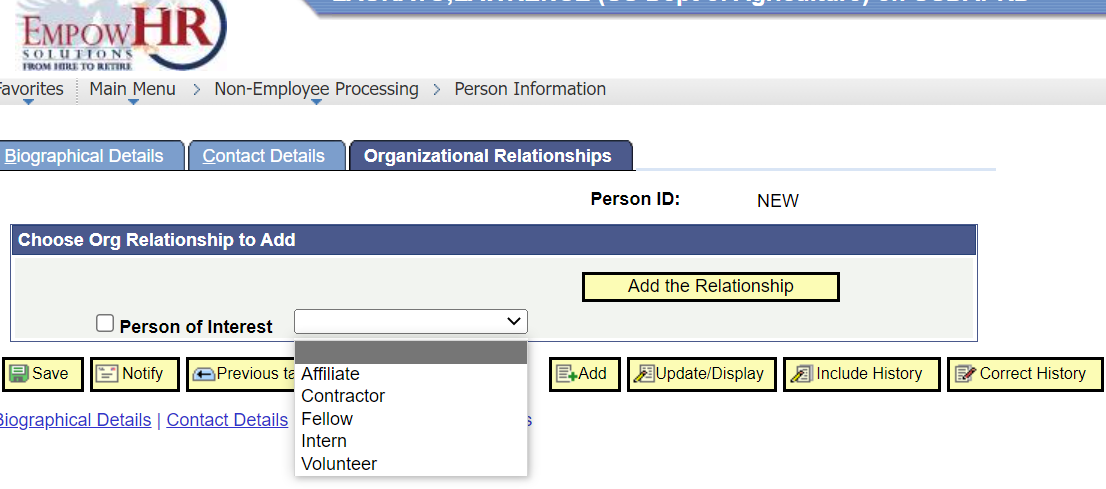Expand the Non-Employee Processing menu

pyautogui.click(x=316, y=90)
